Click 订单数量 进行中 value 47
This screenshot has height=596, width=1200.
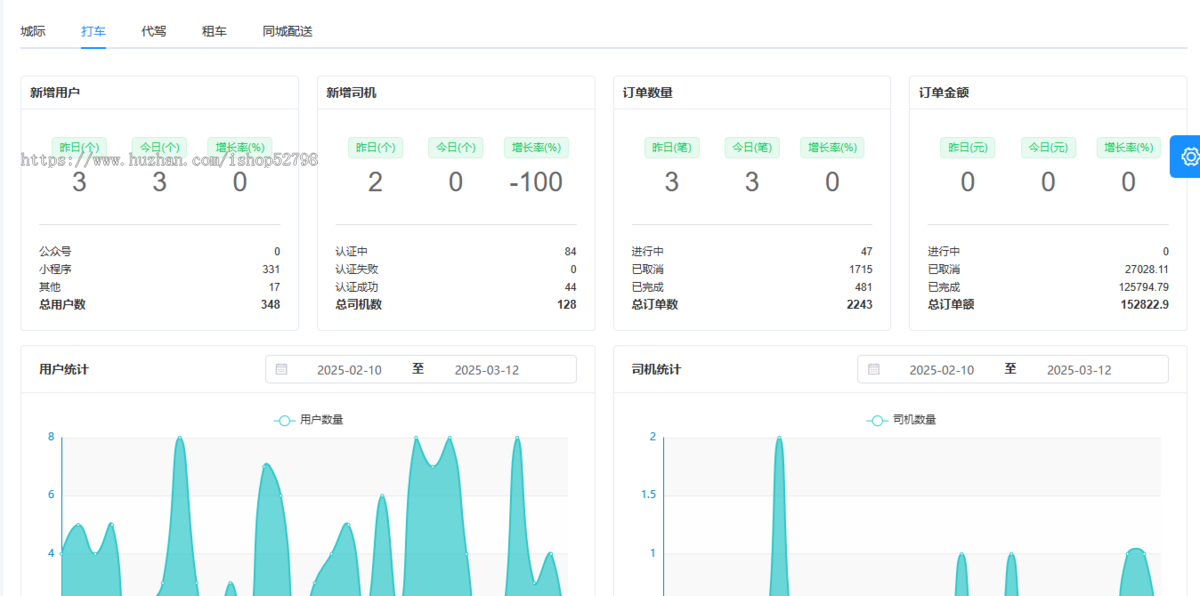866,251
